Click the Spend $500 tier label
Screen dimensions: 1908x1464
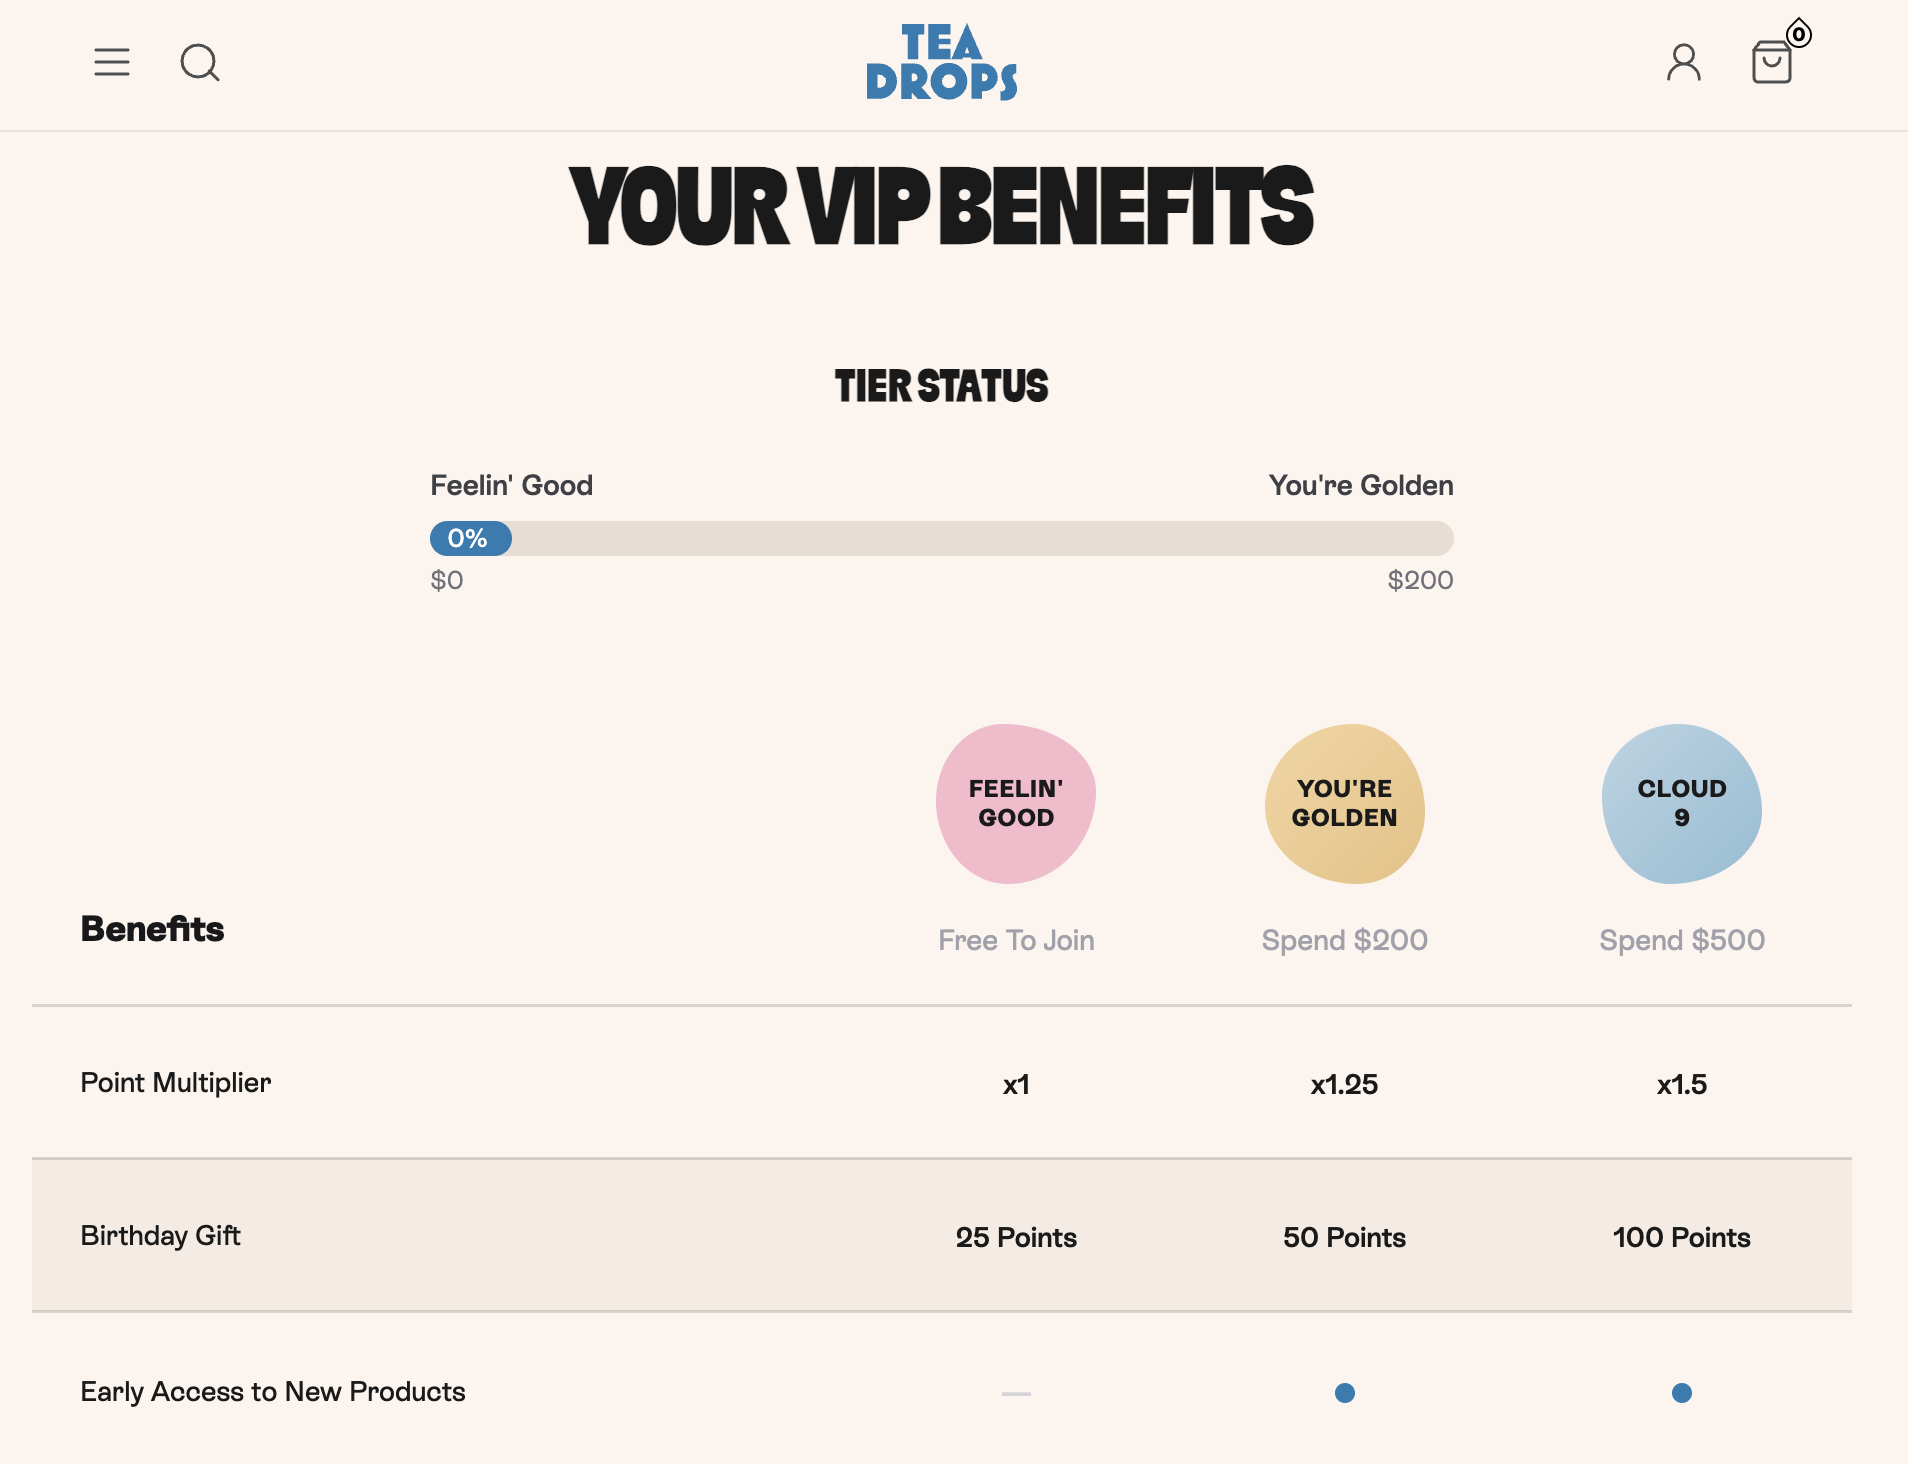pos(1682,940)
